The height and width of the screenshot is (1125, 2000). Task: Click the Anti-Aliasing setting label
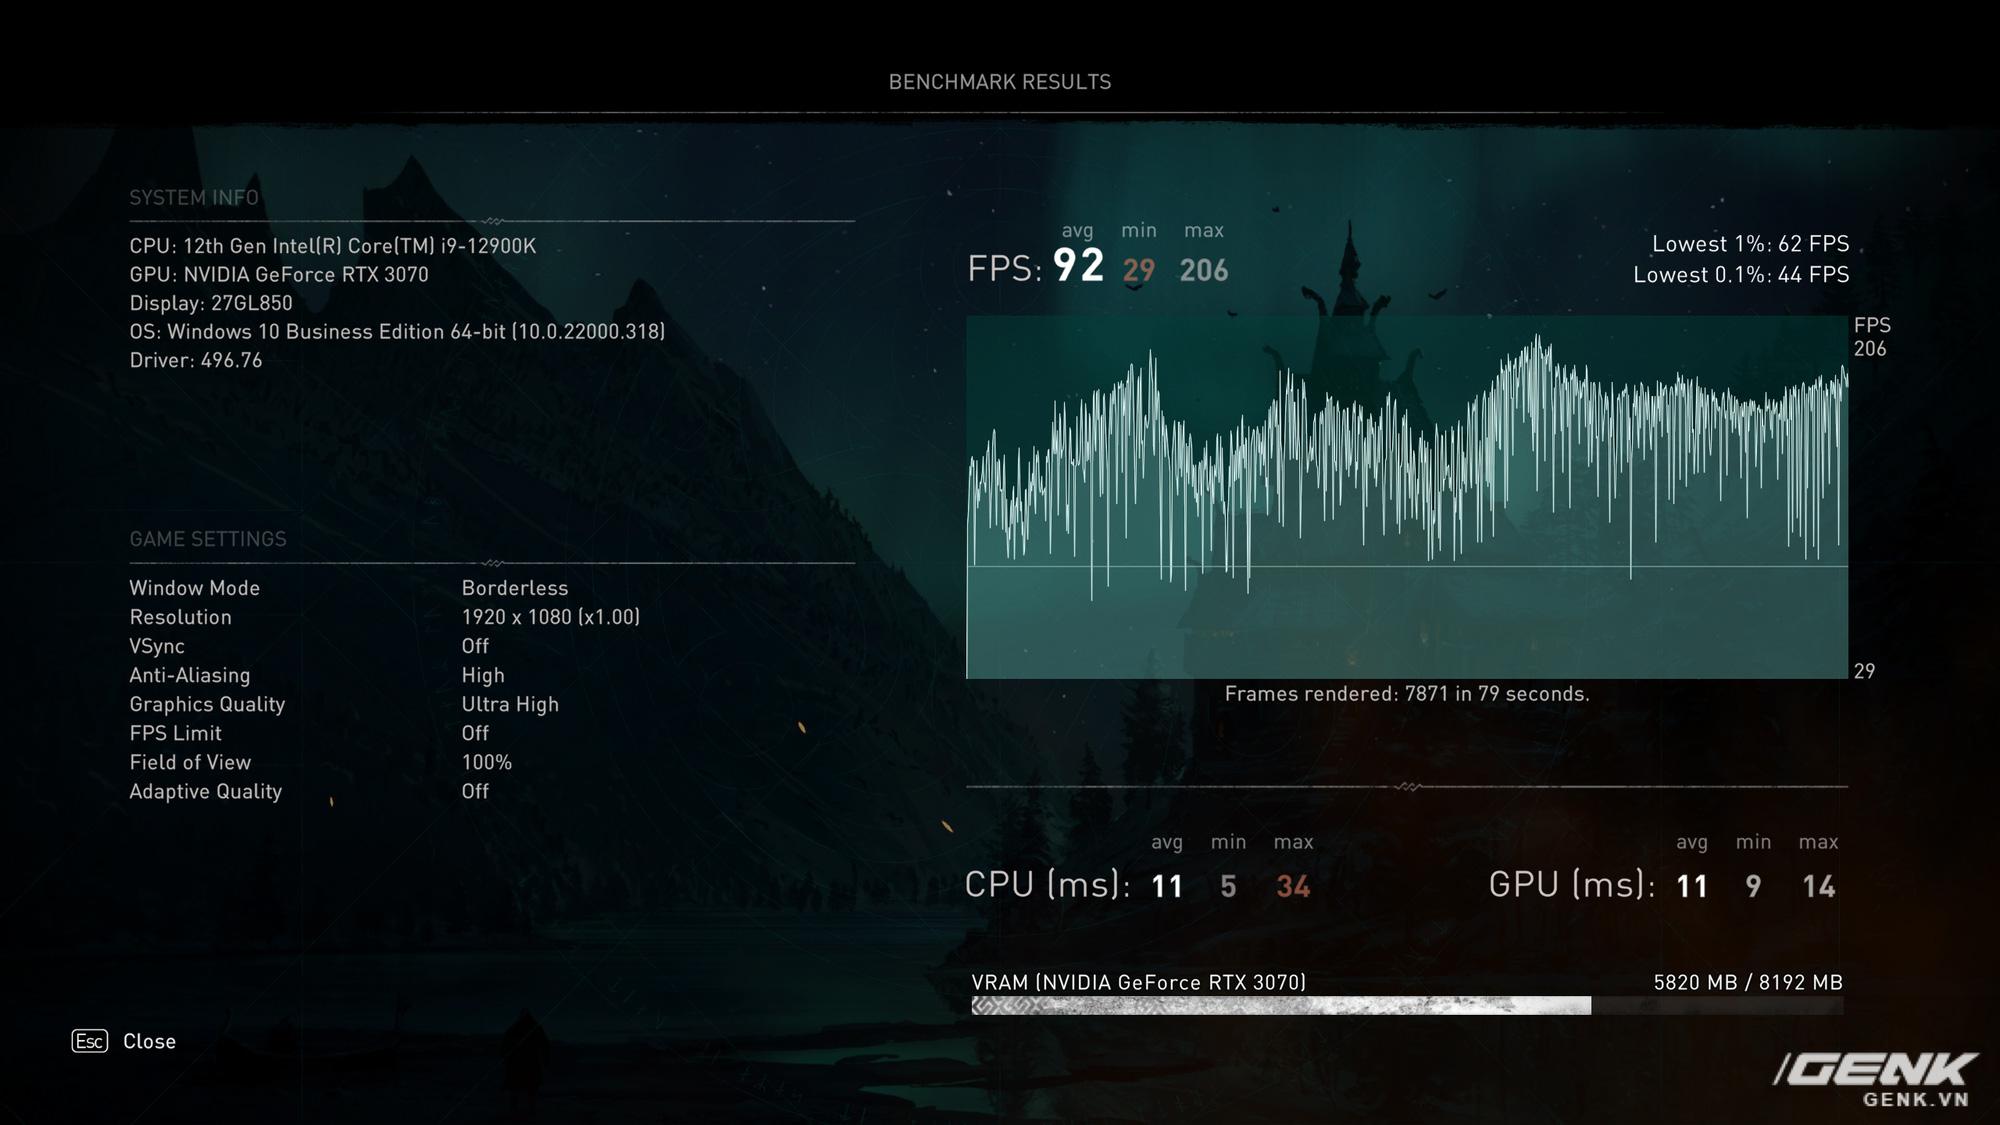(190, 675)
